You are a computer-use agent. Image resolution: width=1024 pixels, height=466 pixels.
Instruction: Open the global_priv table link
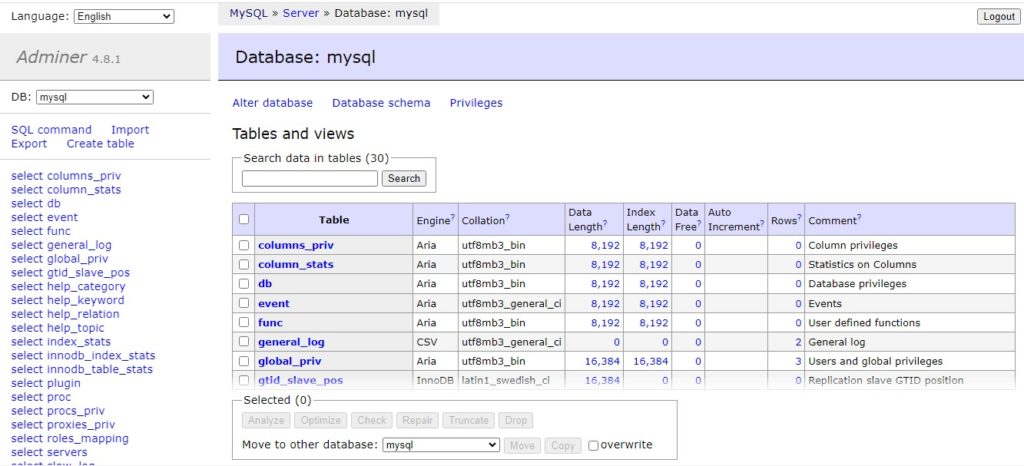289,361
